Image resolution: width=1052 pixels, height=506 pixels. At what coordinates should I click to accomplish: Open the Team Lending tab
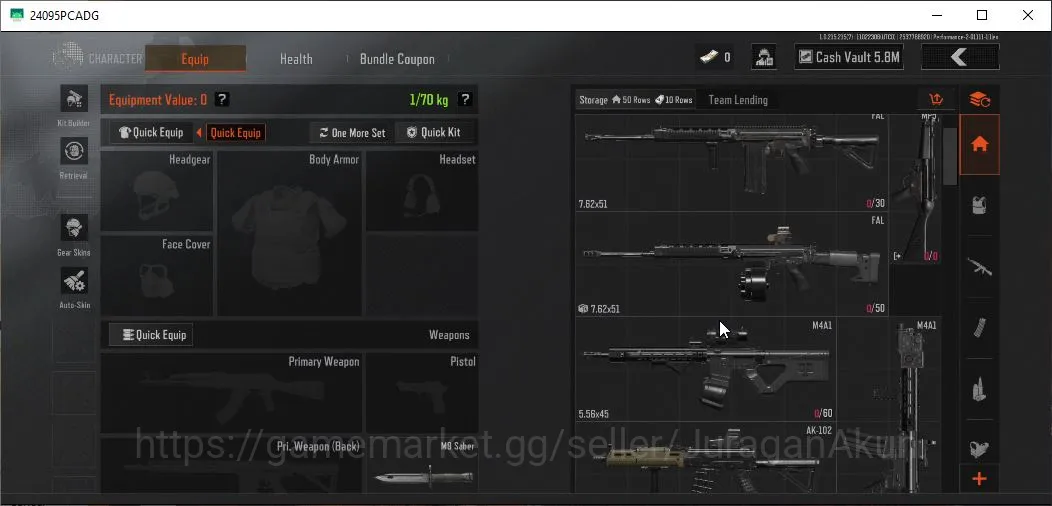738,100
